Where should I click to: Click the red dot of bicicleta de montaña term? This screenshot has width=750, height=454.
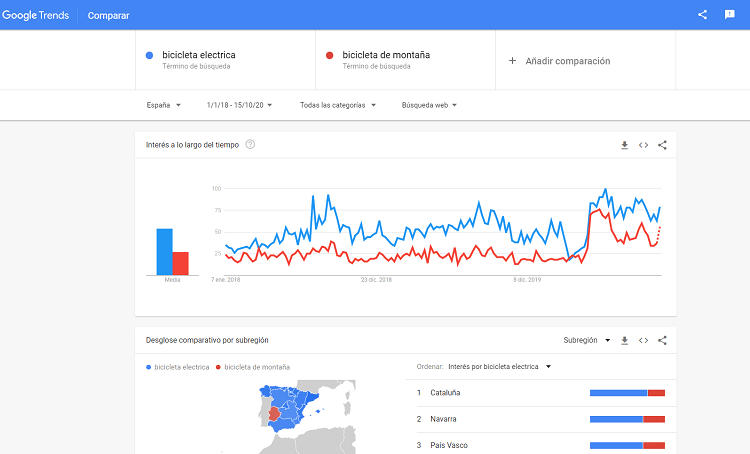click(x=330, y=55)
